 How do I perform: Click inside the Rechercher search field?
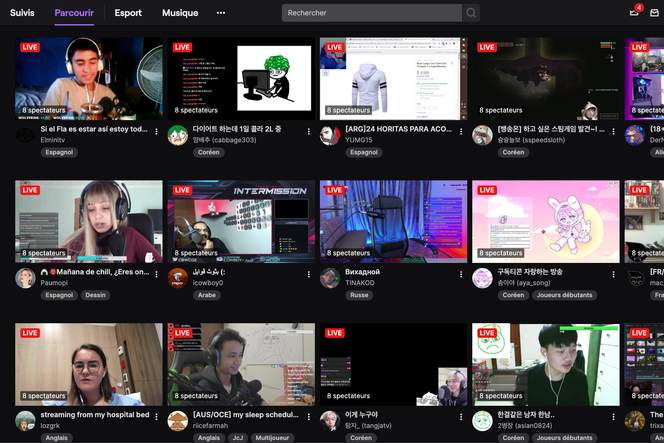click(370, 13)
